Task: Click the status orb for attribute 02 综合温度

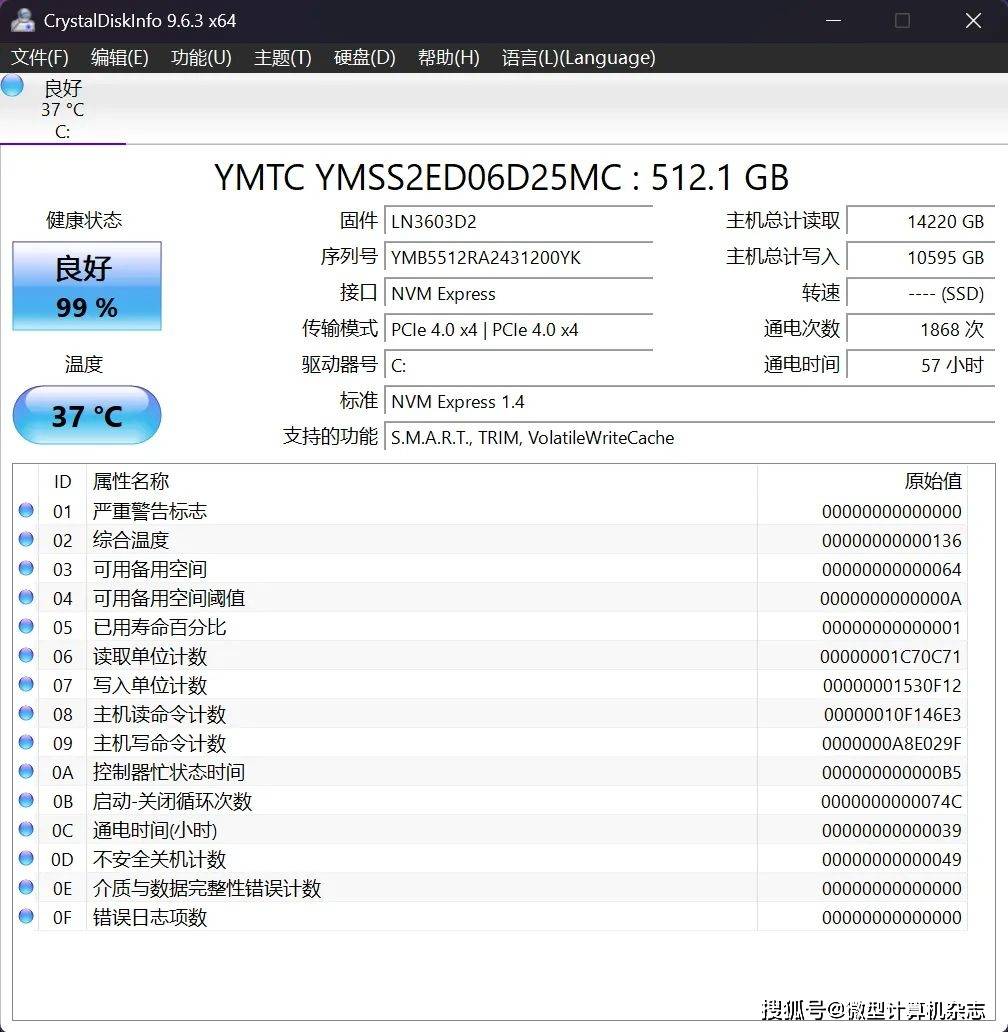Action: point(26,539)
